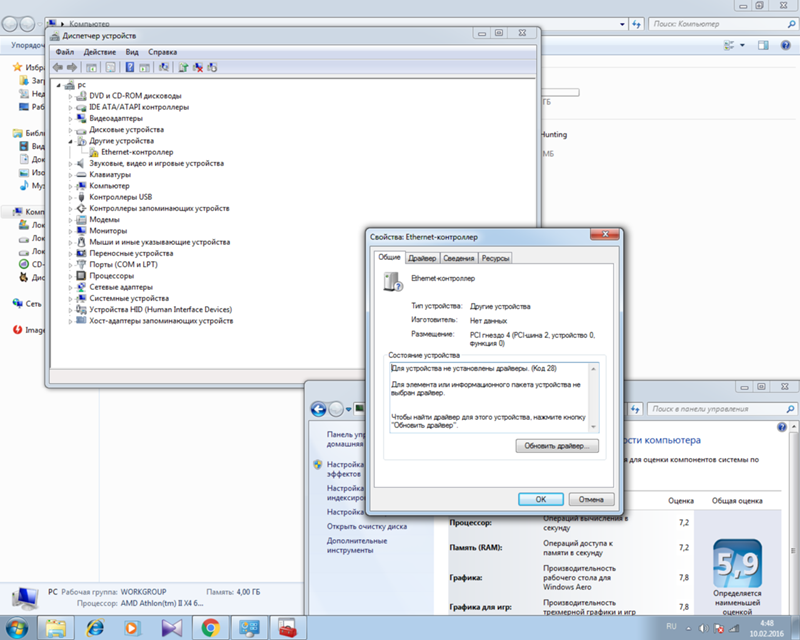This screenshot has height=640, width=800.
Task: Click Scan for hardware changes toolbar icon
Action: point(164,67)
